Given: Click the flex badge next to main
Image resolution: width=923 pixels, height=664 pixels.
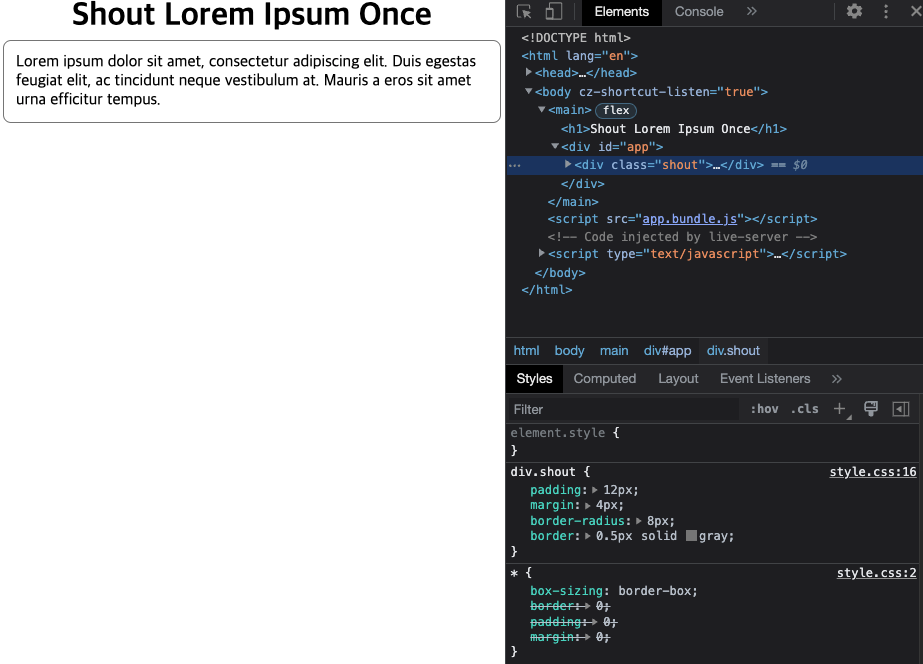Looking at the screenshot, I should pos(616,110).
